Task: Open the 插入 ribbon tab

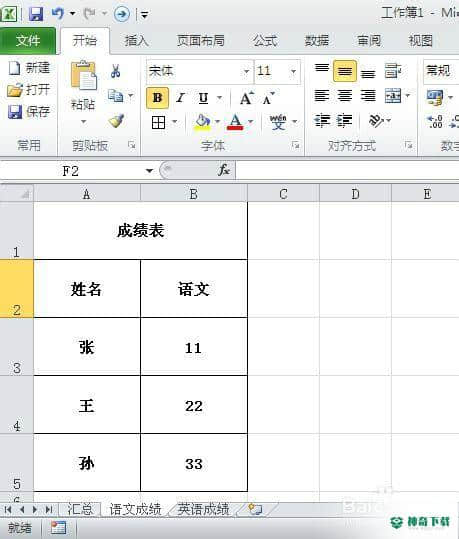Action: [x=136, y=41]
